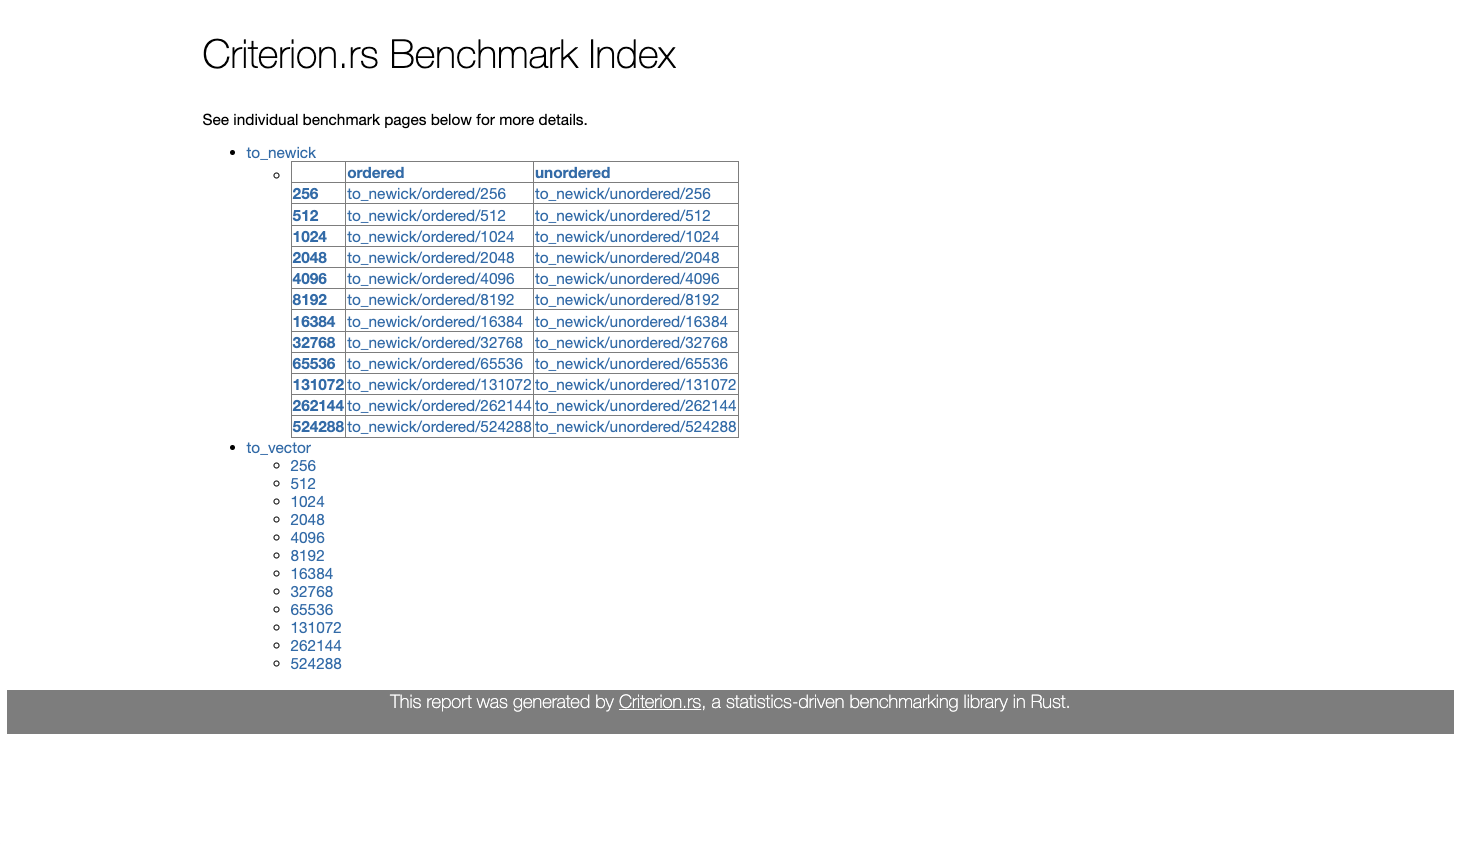The width and height of the screenshot is (1460, 846).
Task: Open to_newick/unordered/512 benchmark
Action: coord(623,216)
